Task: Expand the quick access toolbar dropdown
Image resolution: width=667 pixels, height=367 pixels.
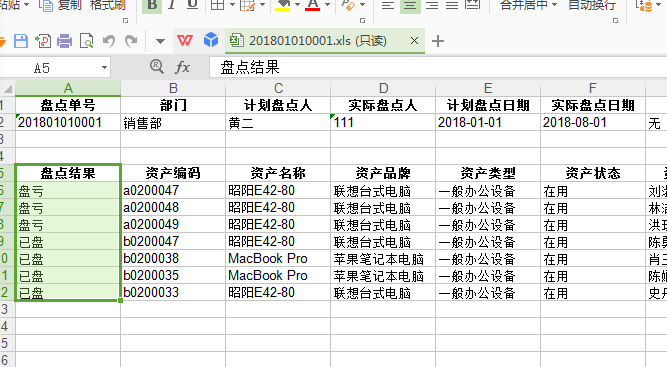Action: click(x=160, y=41)
